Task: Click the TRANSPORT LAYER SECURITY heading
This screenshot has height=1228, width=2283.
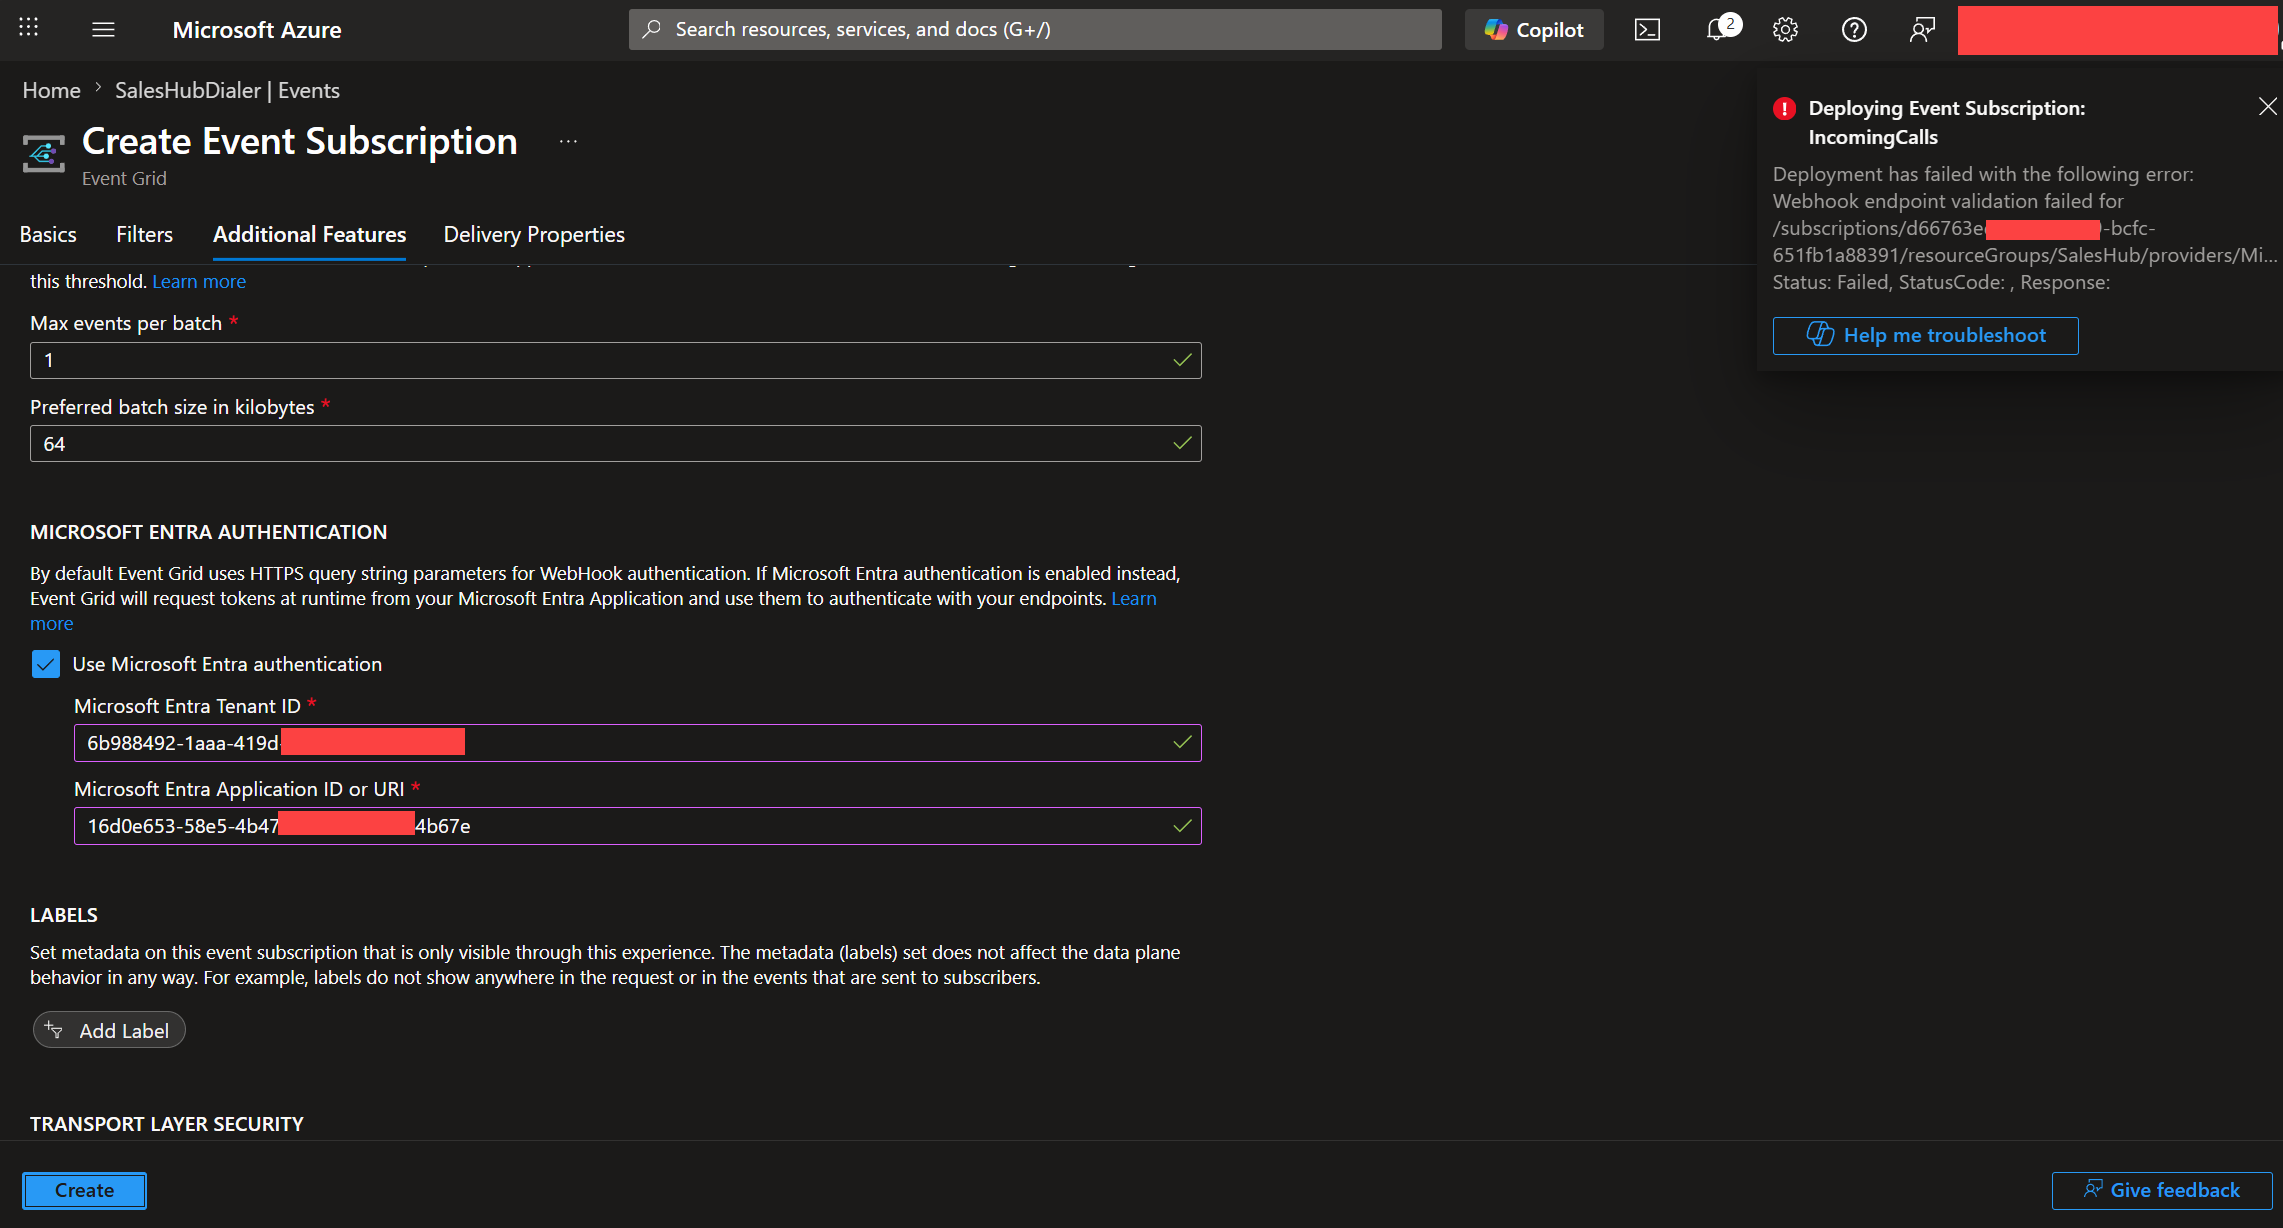Action: click(x=167, y=1123)
